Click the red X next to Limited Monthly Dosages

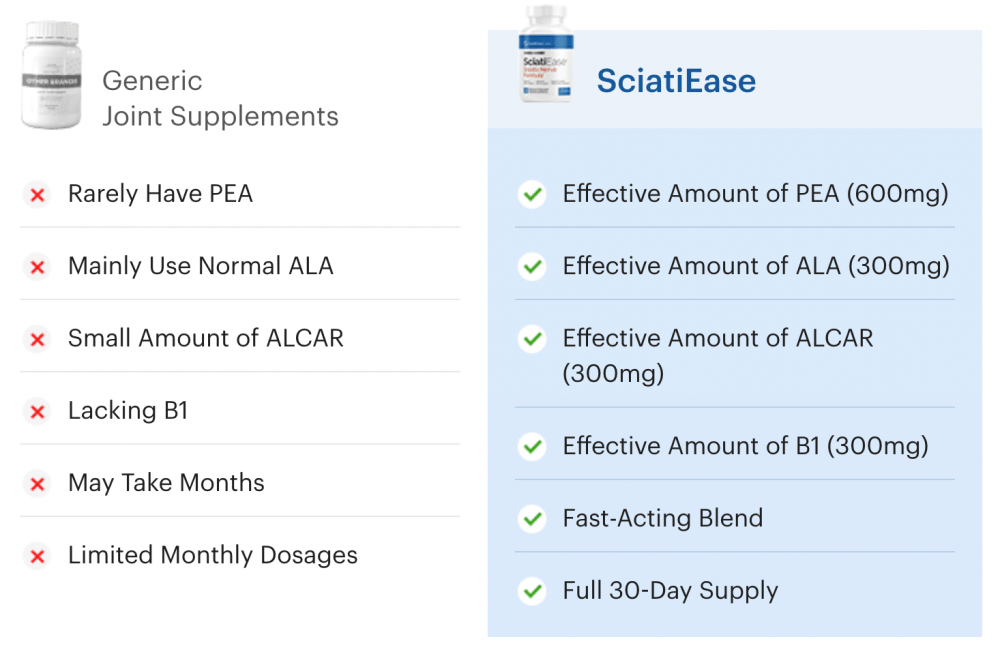coord(38,557)
